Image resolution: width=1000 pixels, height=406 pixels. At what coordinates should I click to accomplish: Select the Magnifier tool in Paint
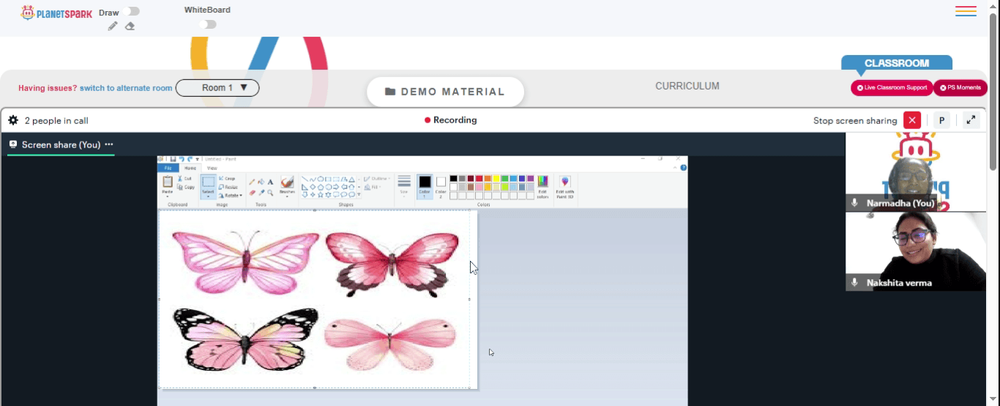pyautogui.click(x=270, y=192)
